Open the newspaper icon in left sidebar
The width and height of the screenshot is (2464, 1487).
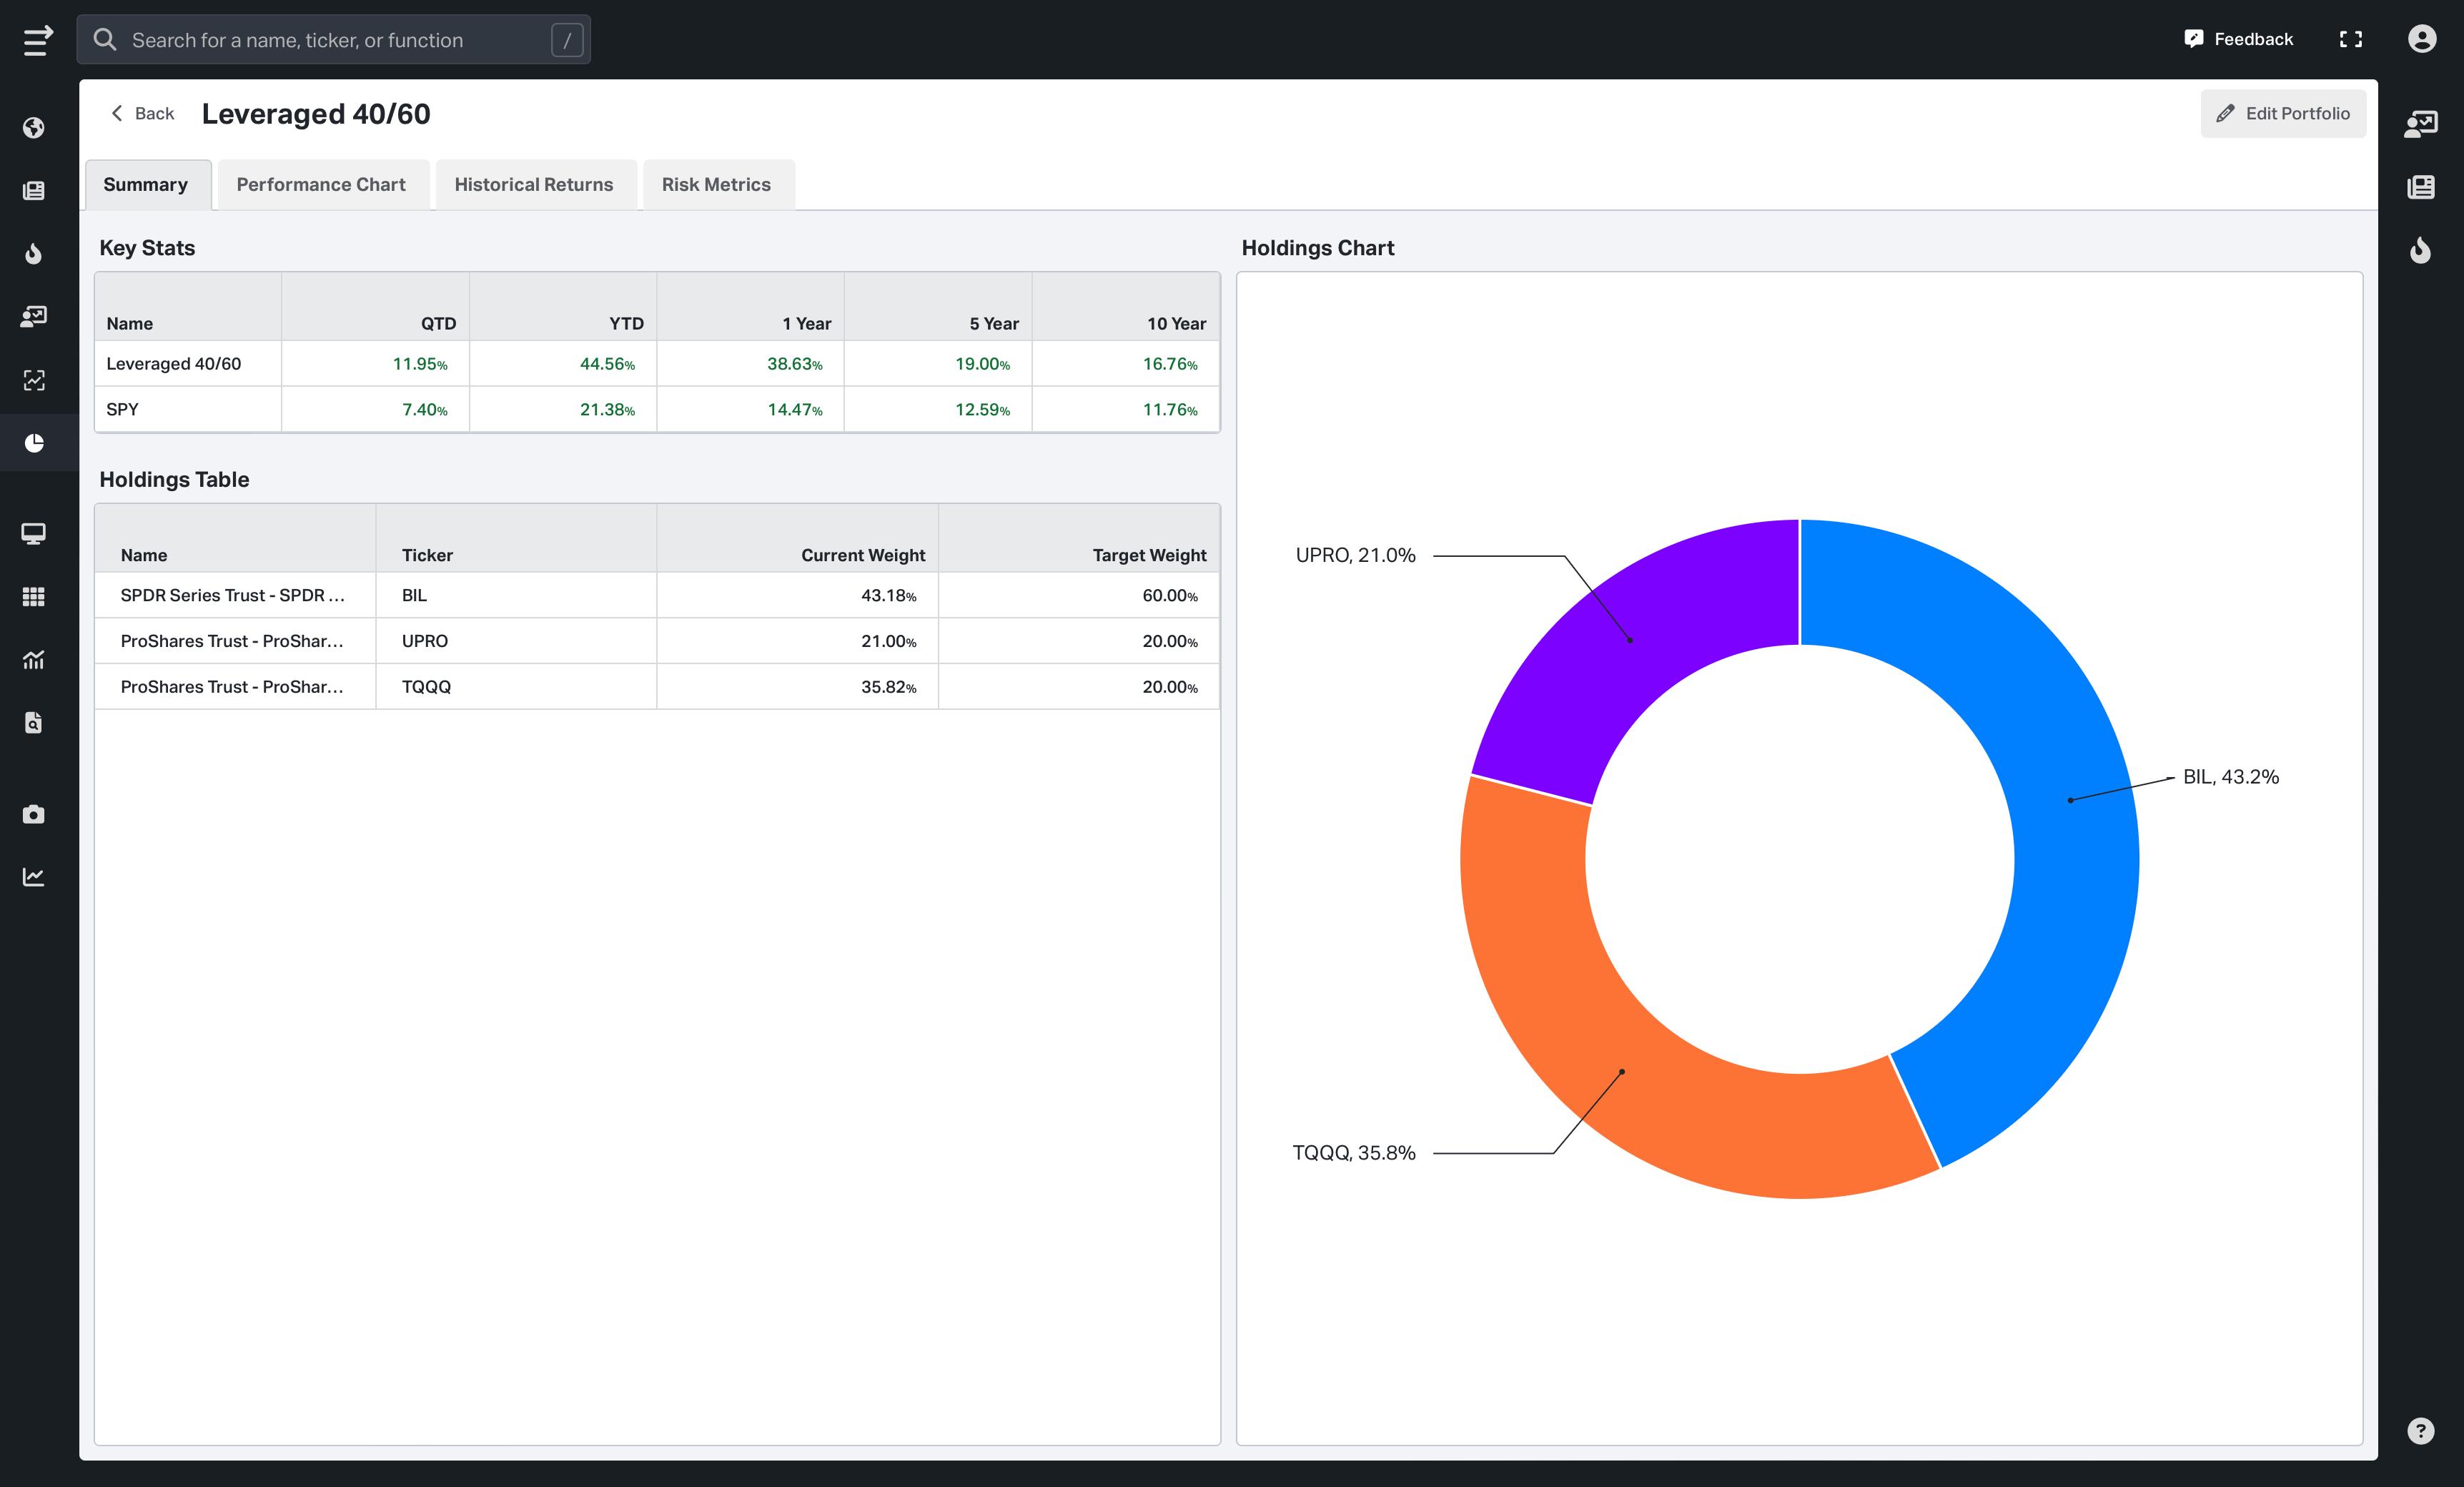(x=34, y=190)
